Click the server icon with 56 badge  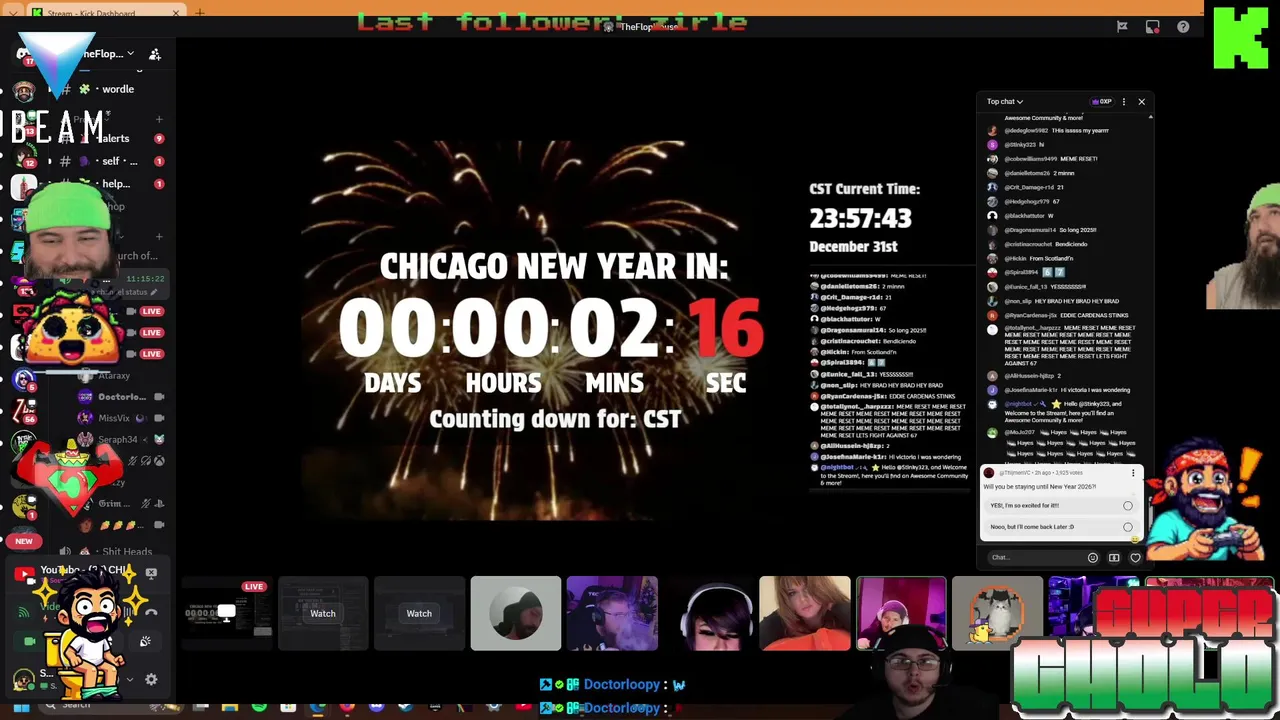click(23, 411)
